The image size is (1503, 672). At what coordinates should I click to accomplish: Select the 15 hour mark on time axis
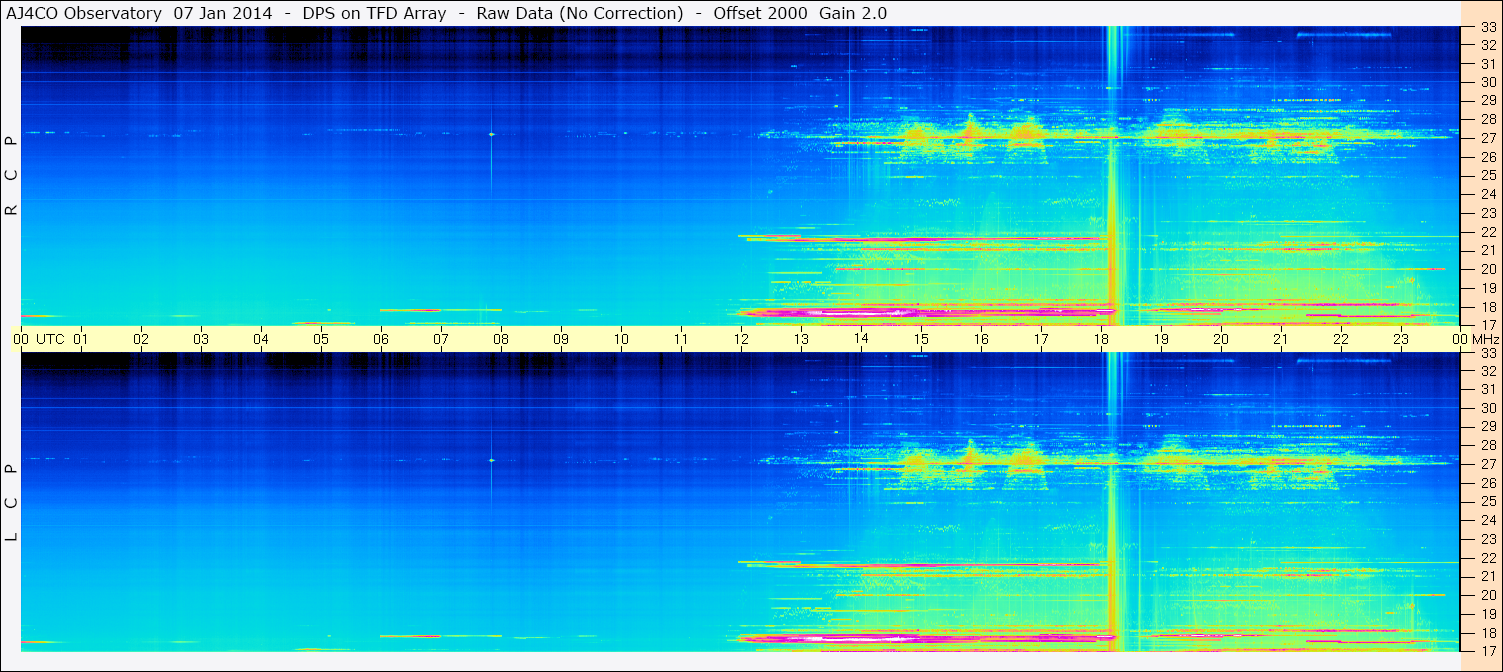pyautogui.click(x=921, y=339)
